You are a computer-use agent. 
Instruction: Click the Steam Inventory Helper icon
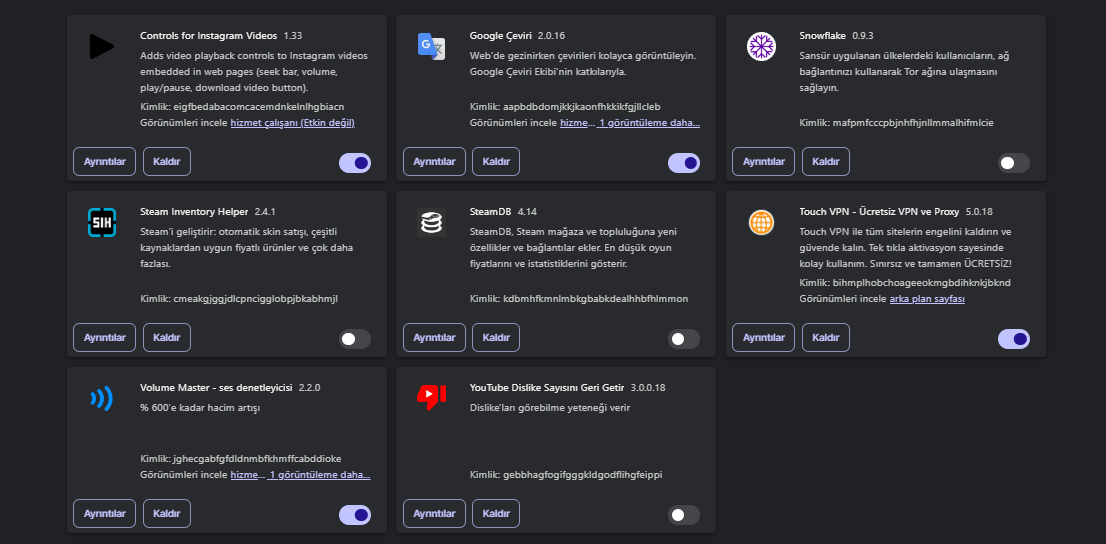(101, 222)
